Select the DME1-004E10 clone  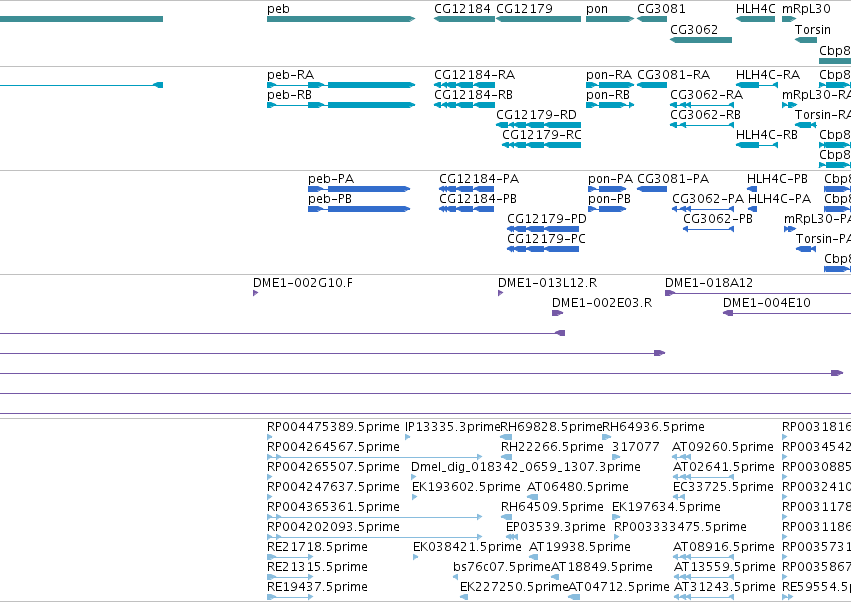point(787,313)
